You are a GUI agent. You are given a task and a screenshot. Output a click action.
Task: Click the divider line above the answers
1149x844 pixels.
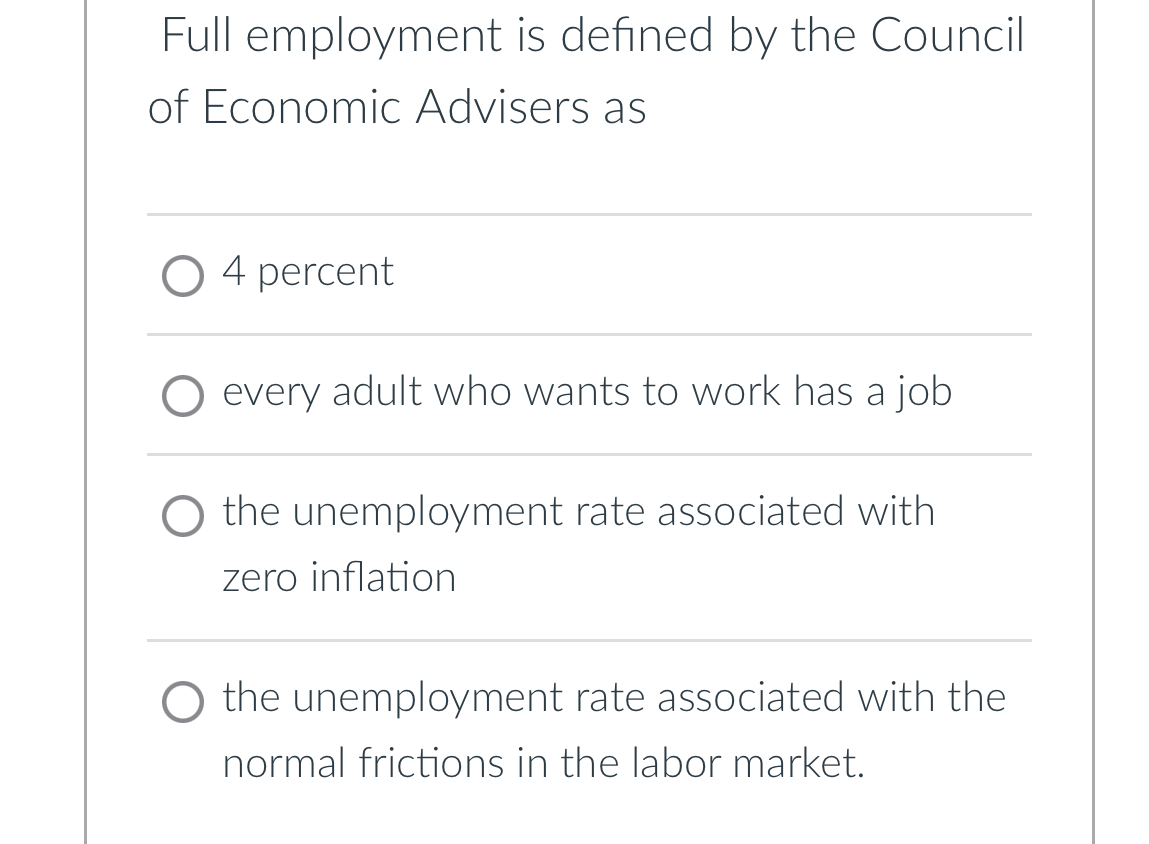[x=588, y=213]
